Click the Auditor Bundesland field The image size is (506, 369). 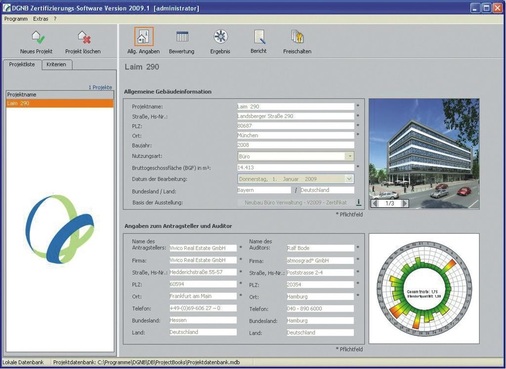320,320
